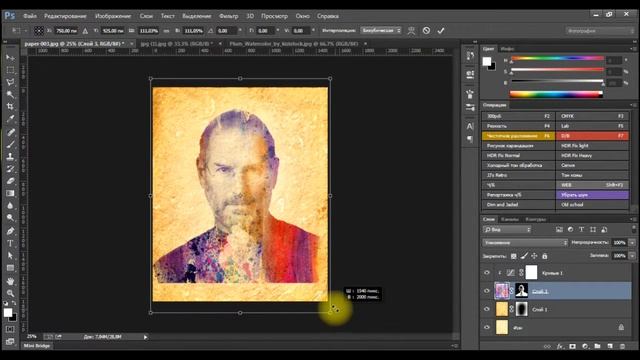
Task: Switch to the Каналы tab
Action: click(x=509, y=219)
